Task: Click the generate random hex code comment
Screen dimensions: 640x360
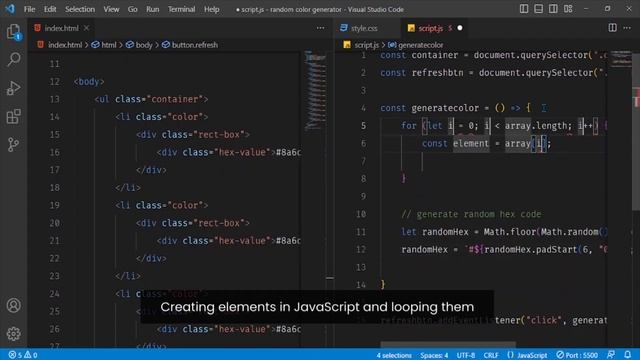Action: click(471, 214)
